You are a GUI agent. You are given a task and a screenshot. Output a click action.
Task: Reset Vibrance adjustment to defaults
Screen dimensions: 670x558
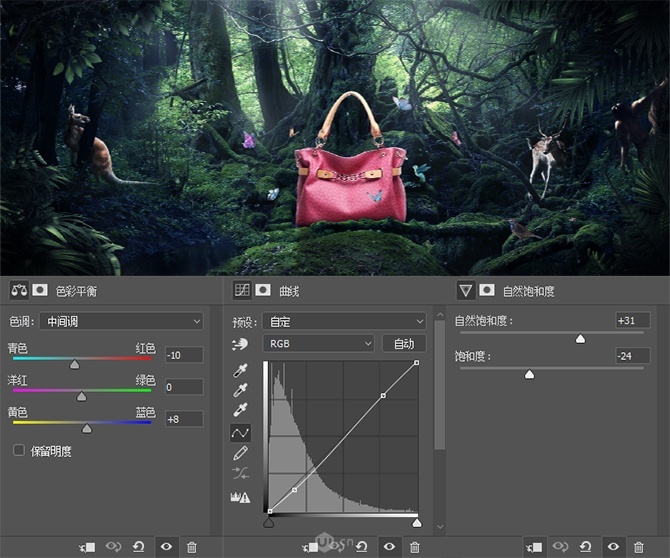click(585, 547)
